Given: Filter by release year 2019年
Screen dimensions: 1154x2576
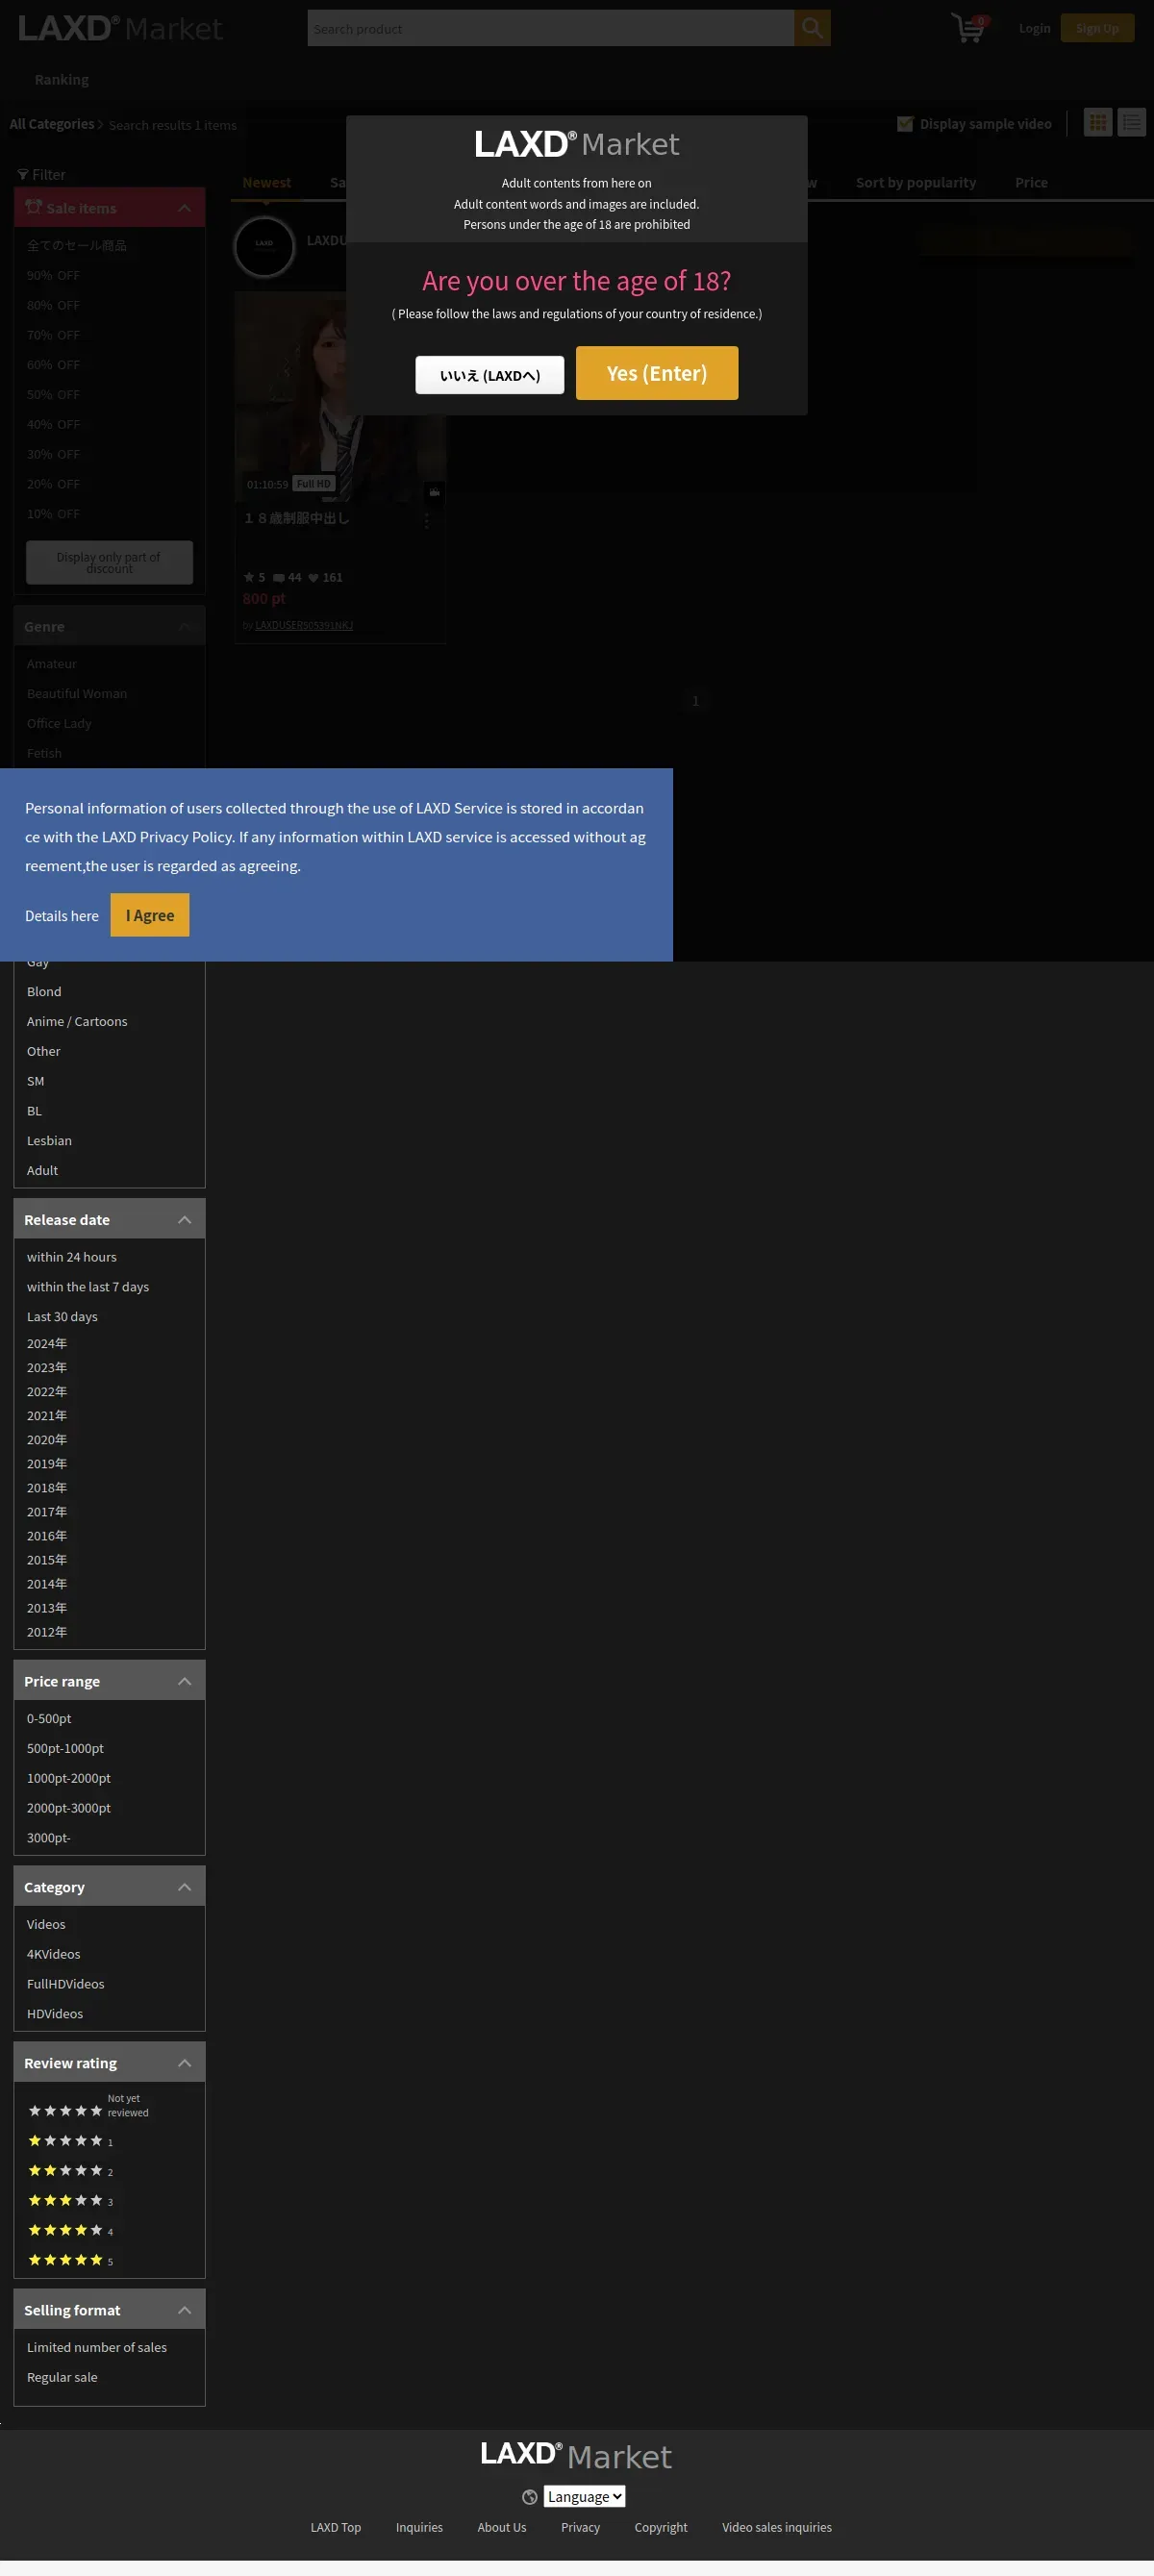Looking at the screenshot, I should pos(47,1464).
